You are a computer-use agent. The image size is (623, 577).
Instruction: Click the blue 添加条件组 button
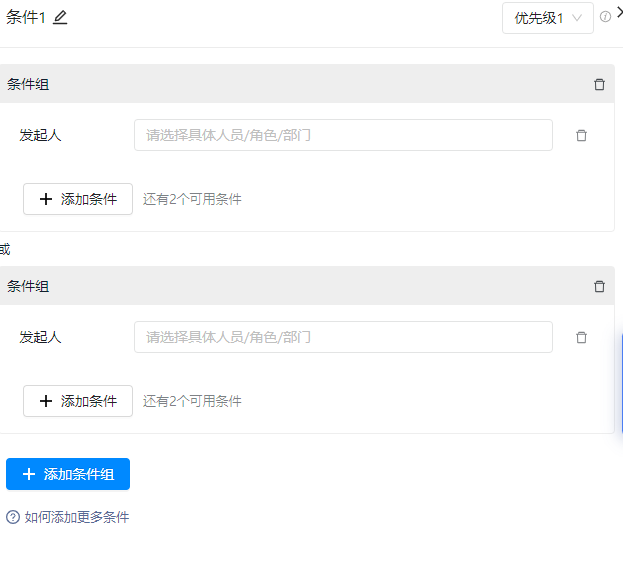(x=68, y=474)
